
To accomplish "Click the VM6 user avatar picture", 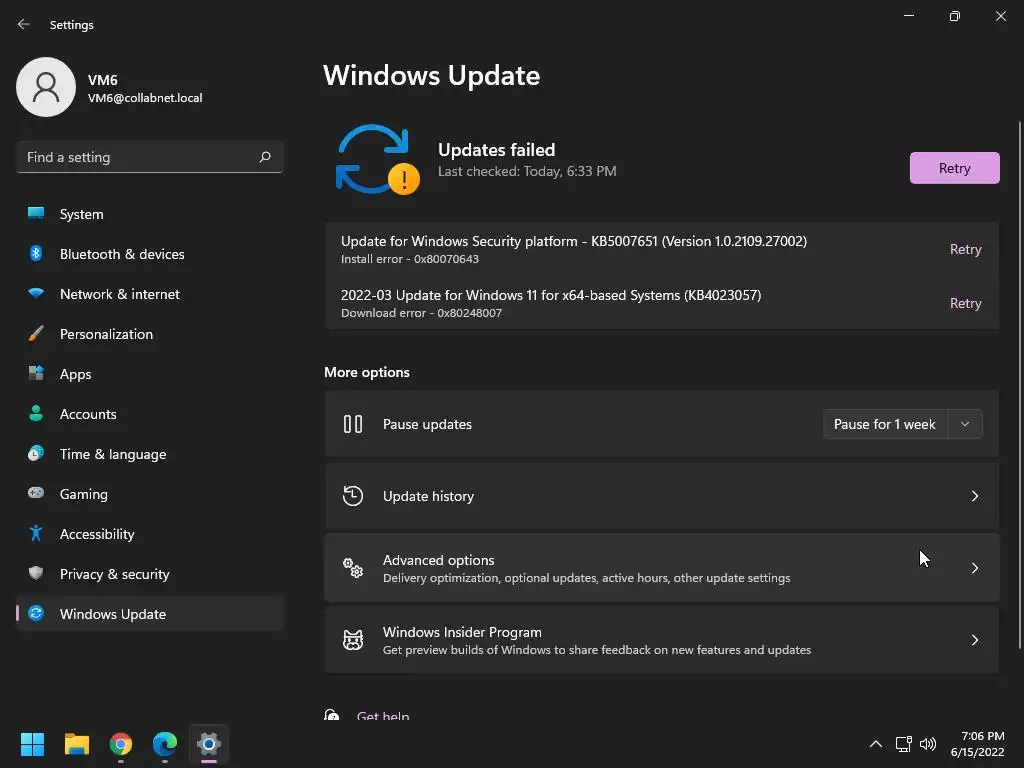I will 46,87.
